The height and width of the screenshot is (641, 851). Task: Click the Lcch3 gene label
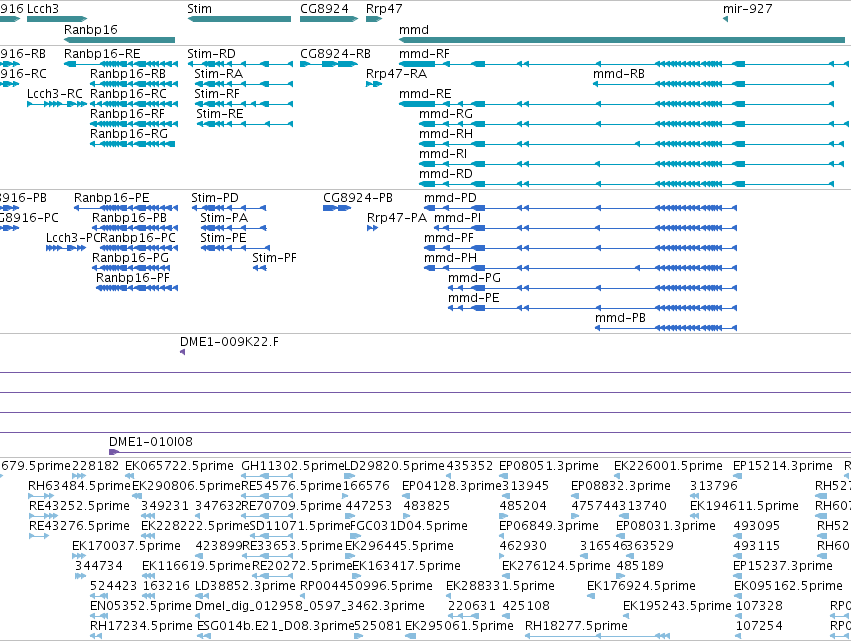(x=43, y=9)
